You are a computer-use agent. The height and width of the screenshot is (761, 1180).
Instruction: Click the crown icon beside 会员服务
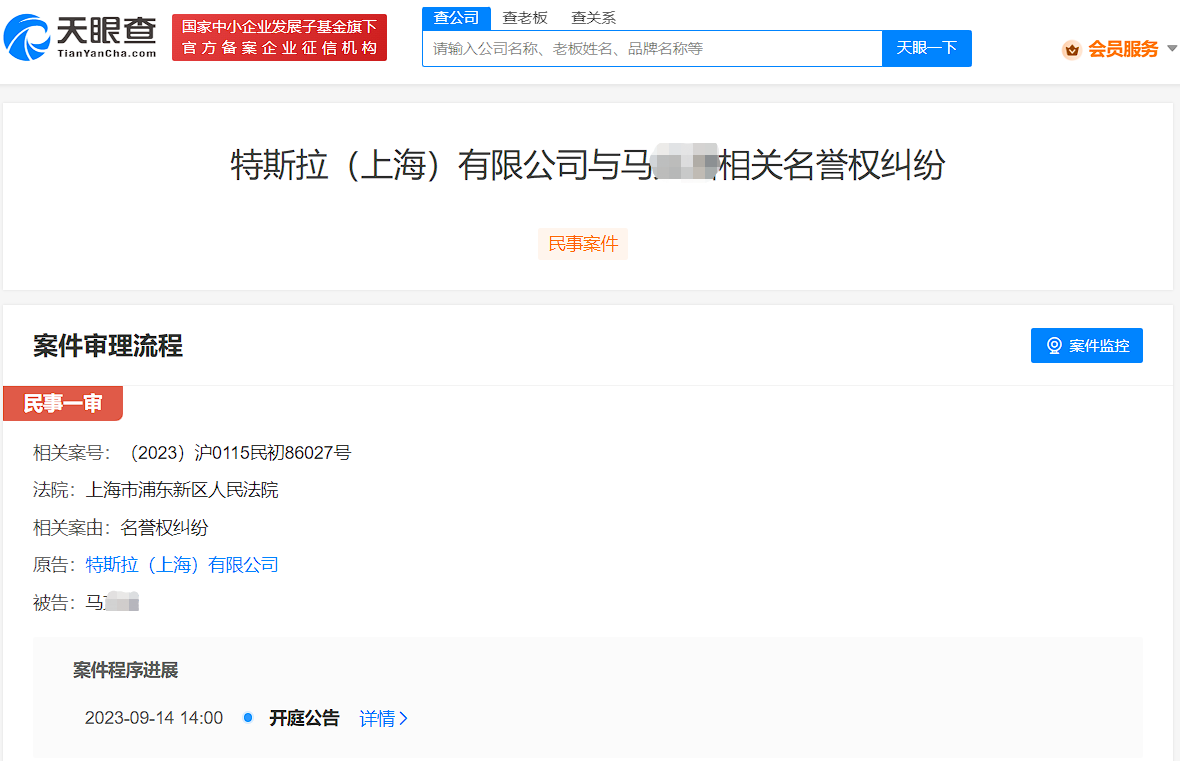tap(1072, 50)
